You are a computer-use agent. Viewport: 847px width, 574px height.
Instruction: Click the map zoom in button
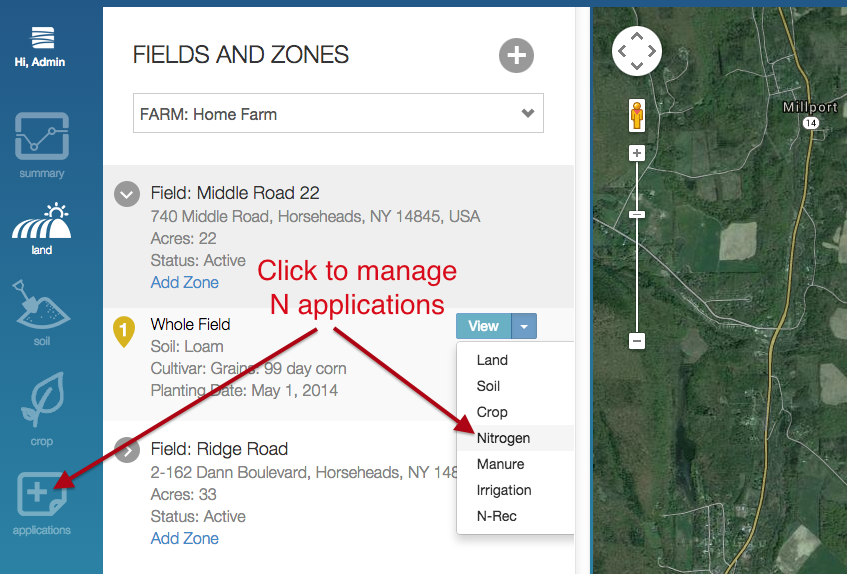point(636,153)
